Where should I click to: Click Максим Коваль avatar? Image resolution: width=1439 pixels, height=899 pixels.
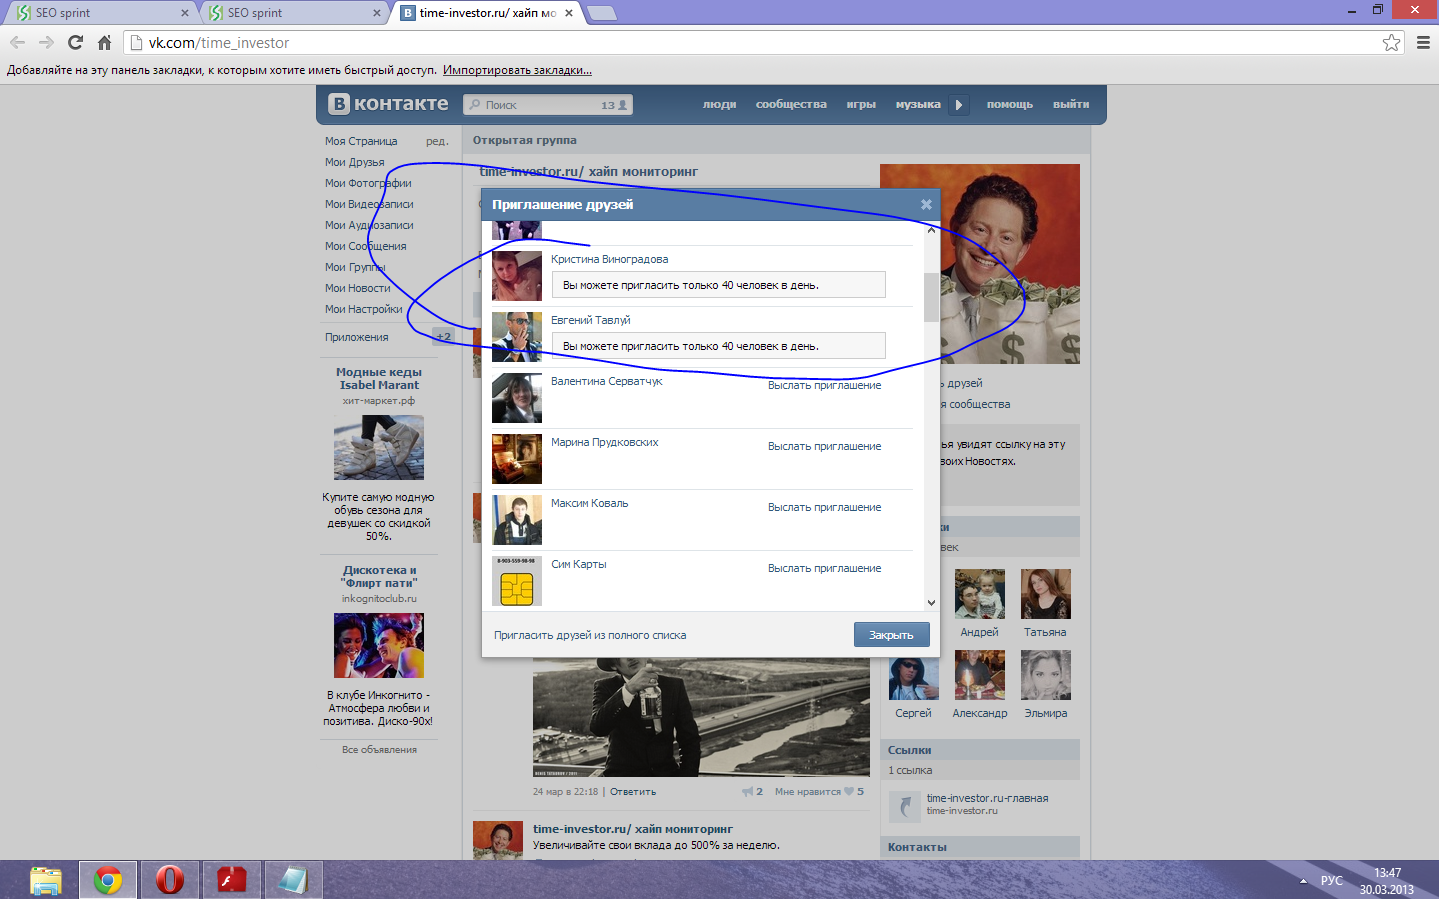(517, 520)
